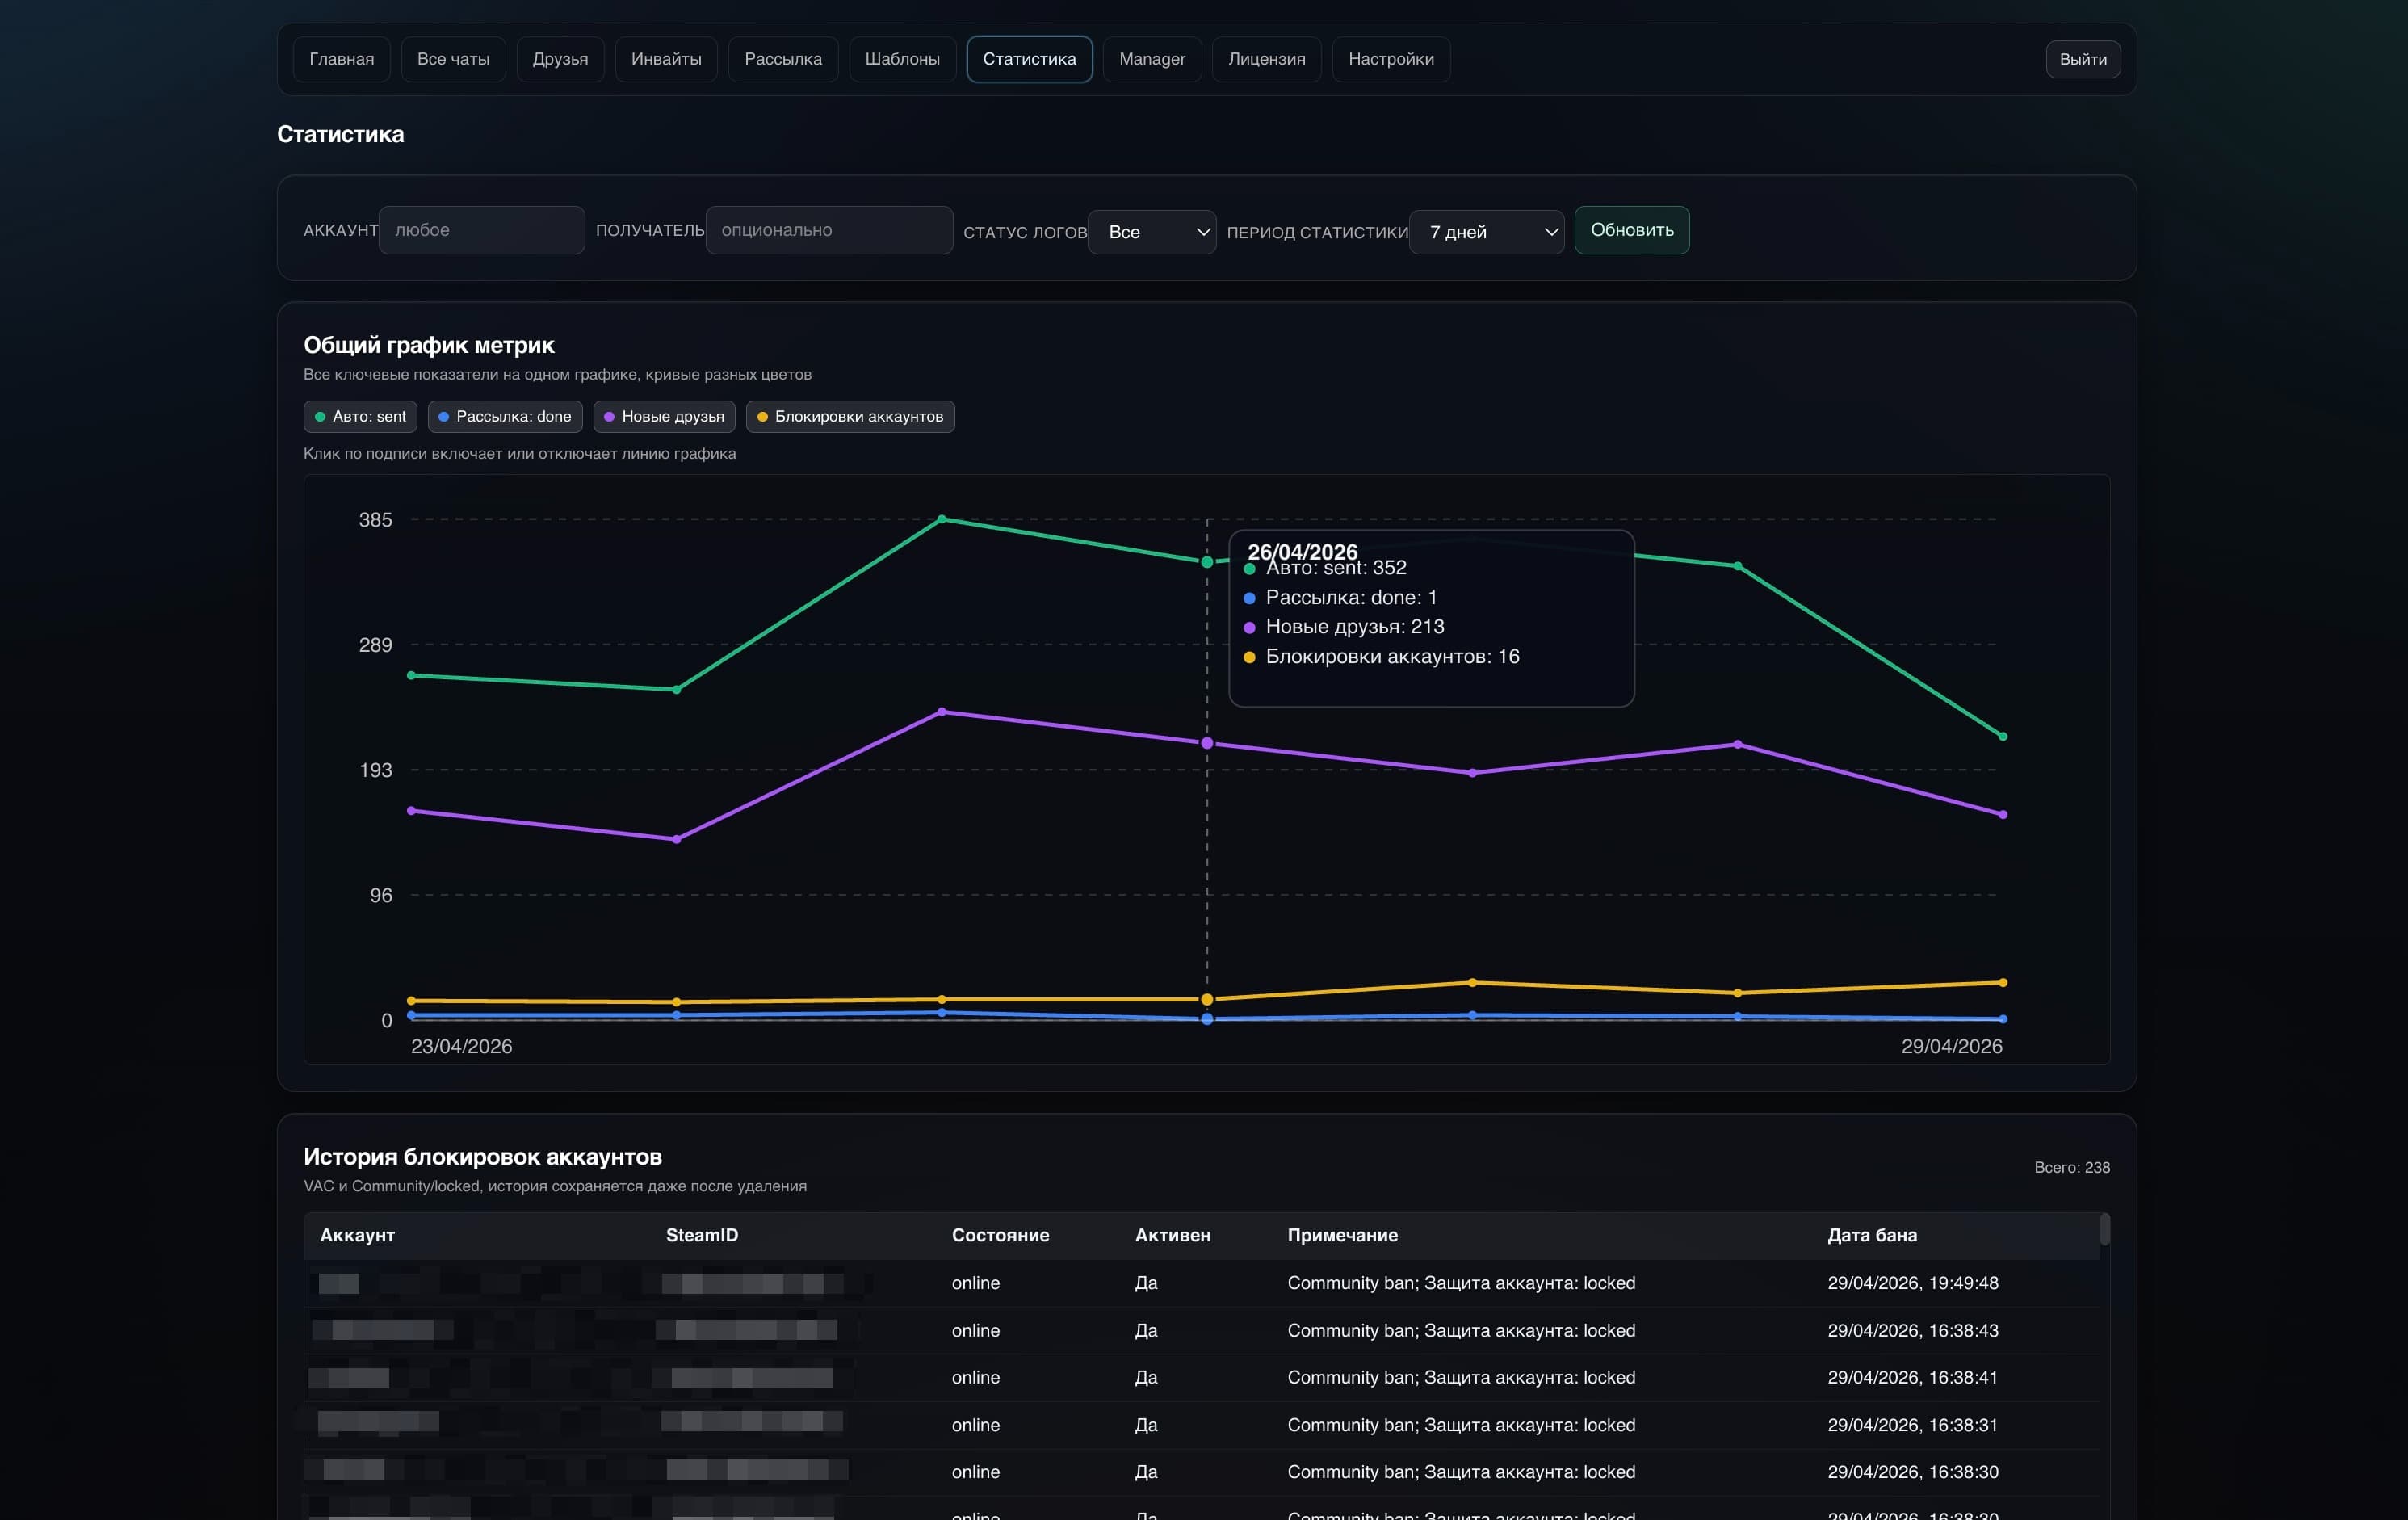Click the Выйти logout button
Viewport: 2408px width, 1520px height.
[x=2083, y=59]
